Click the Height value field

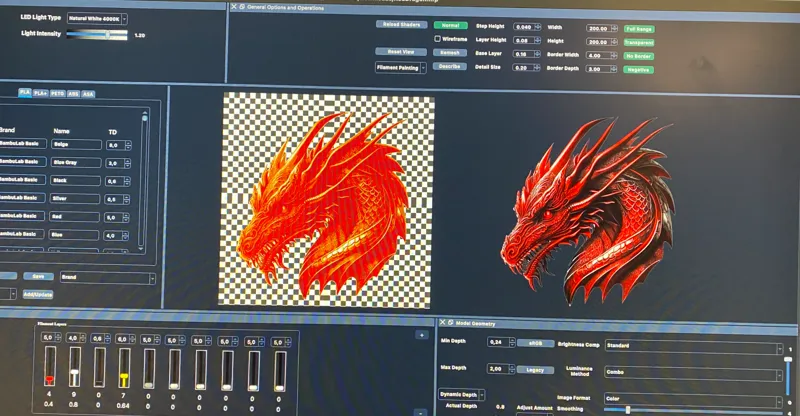coord(602,42)
